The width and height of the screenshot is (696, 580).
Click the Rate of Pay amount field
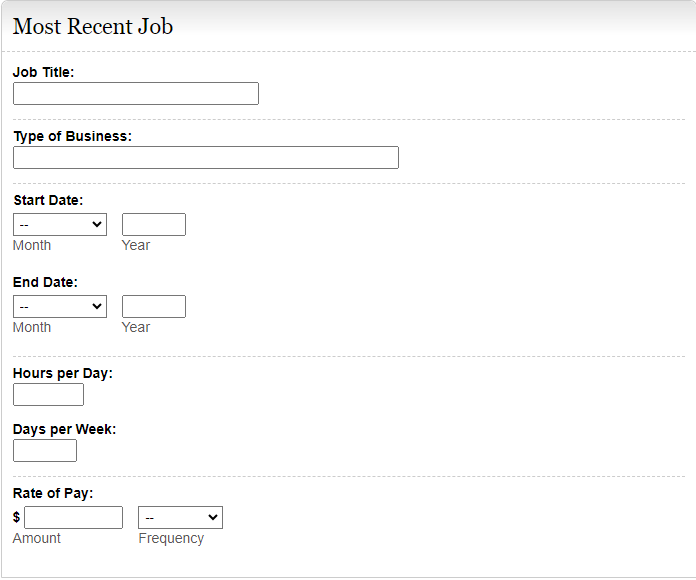[73, 518]
